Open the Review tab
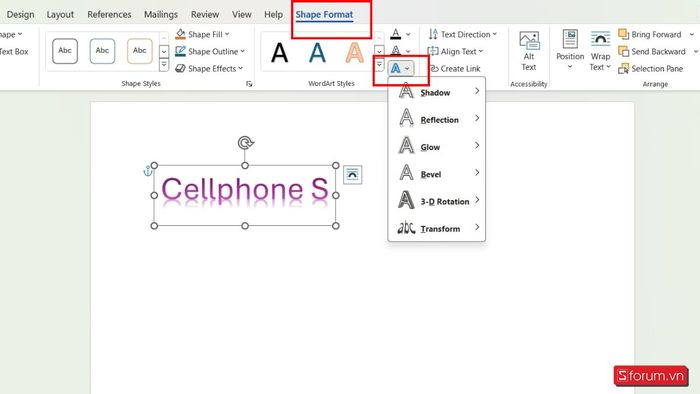Image resolution: width=700 pixels, height=394 pixels. 204,14
